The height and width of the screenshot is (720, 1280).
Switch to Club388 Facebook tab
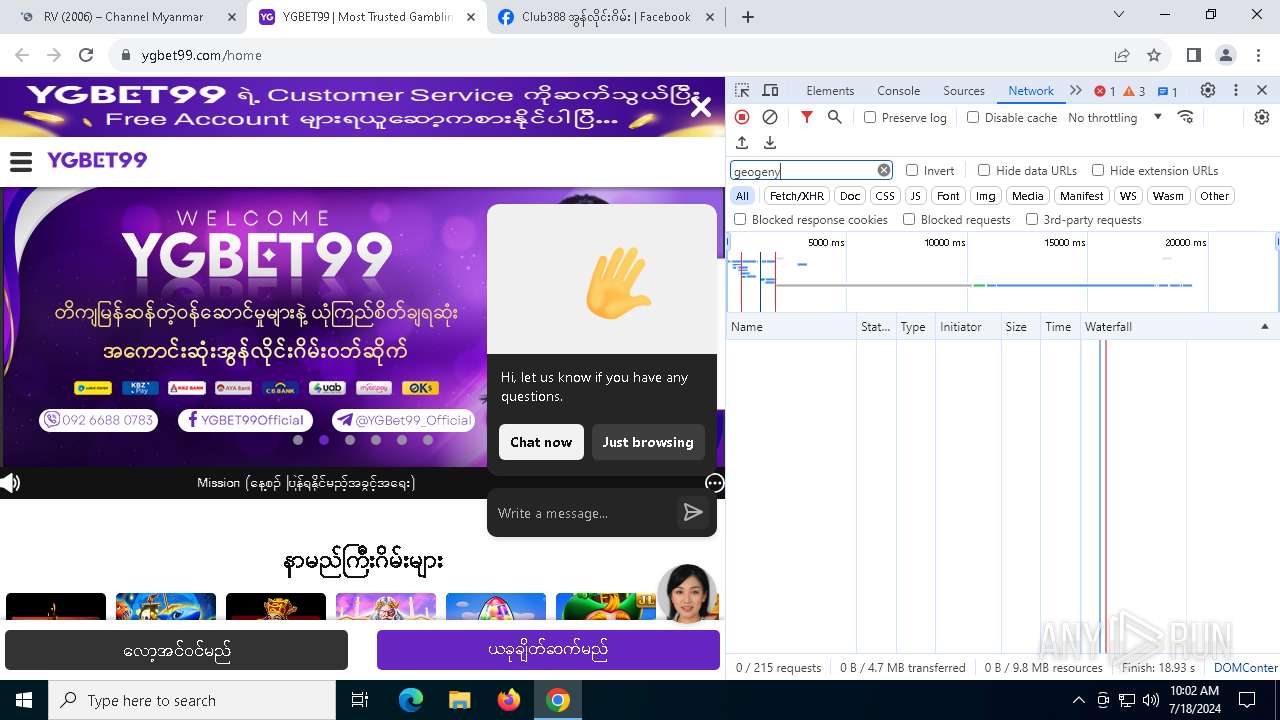tap(606, 17)
